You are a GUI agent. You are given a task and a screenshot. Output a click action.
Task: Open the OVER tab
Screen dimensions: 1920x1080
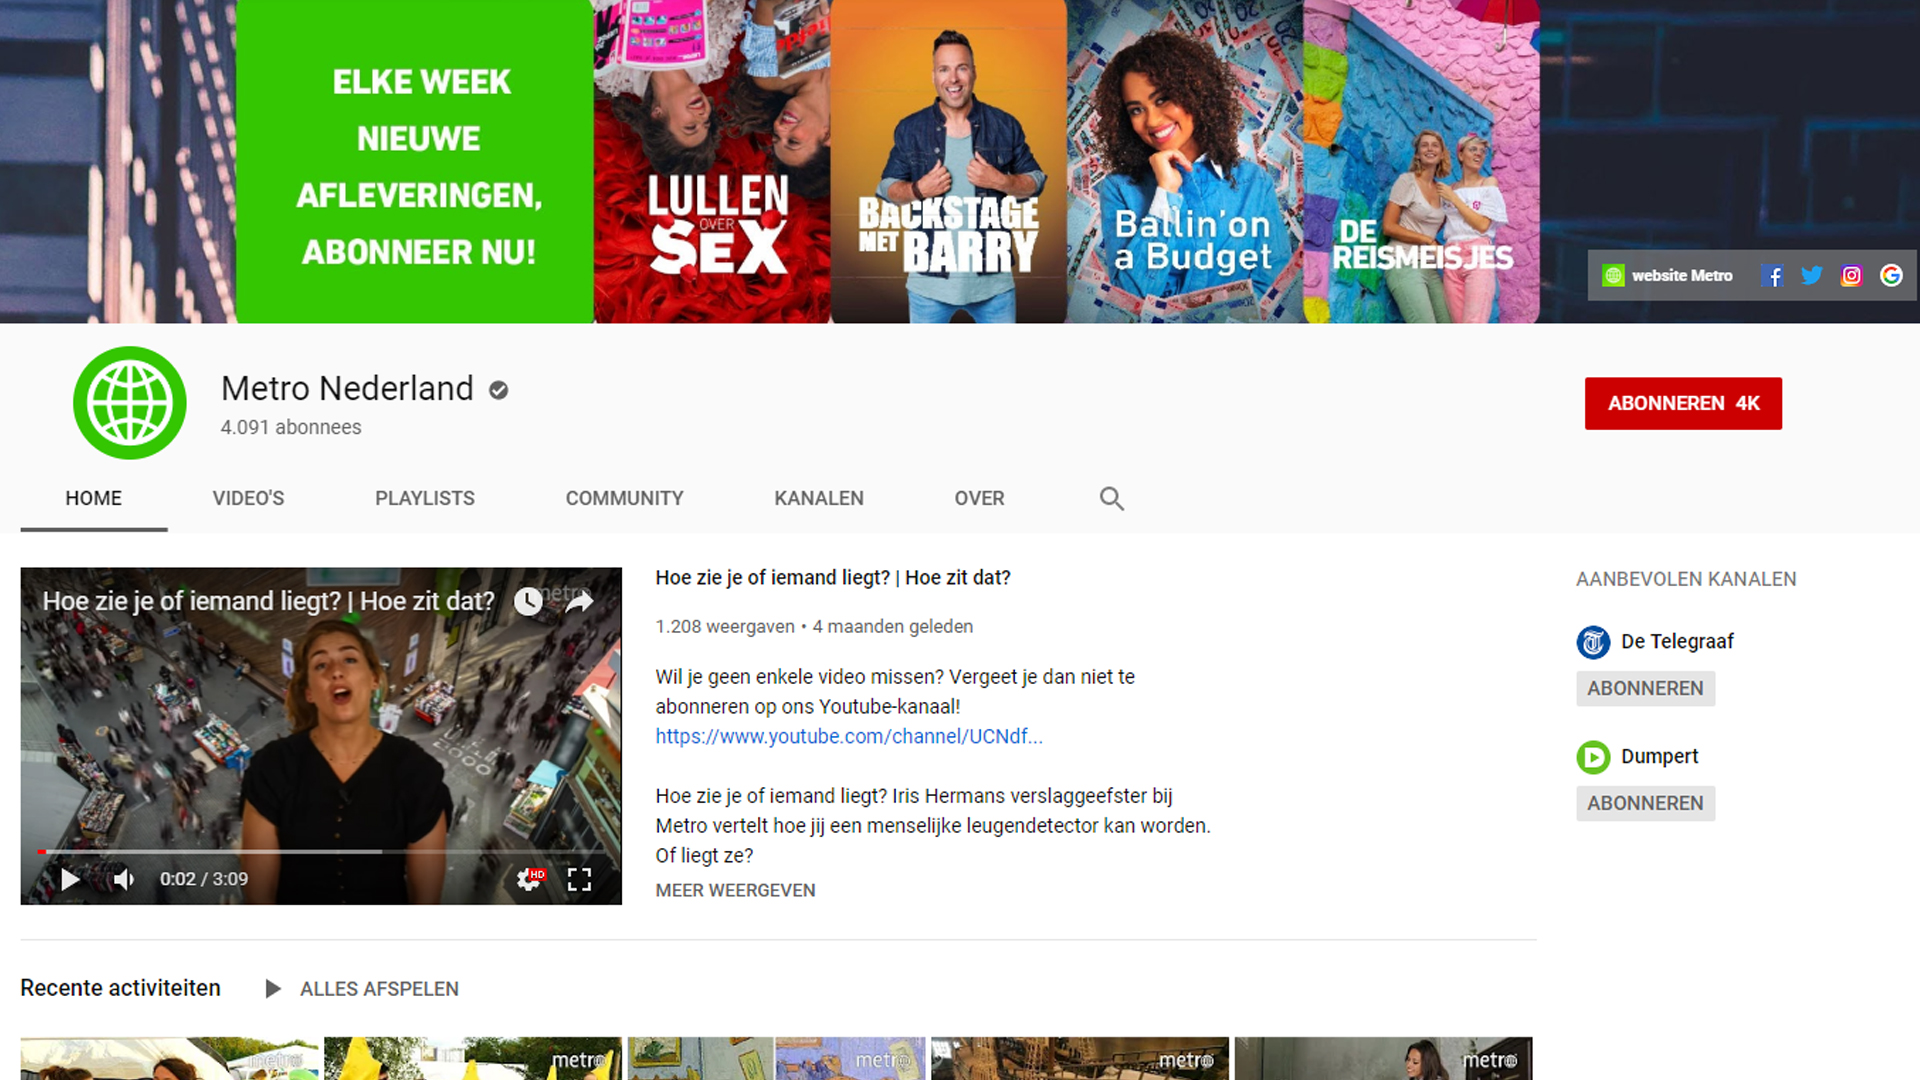tap(979, 498)
